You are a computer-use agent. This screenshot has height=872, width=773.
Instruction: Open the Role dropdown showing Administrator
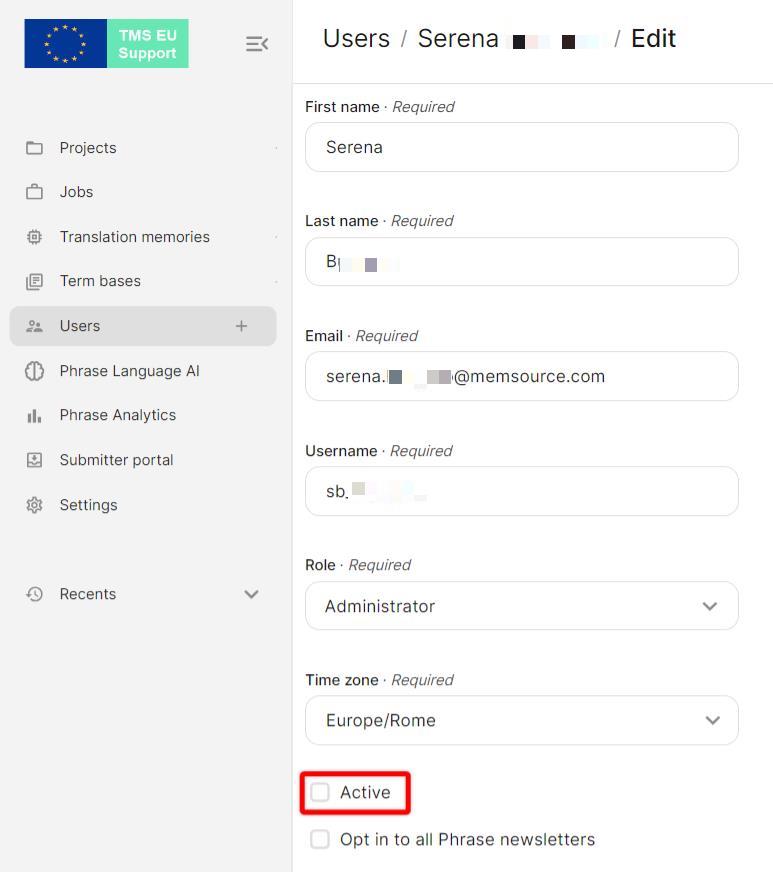click(x=522, y=606)
